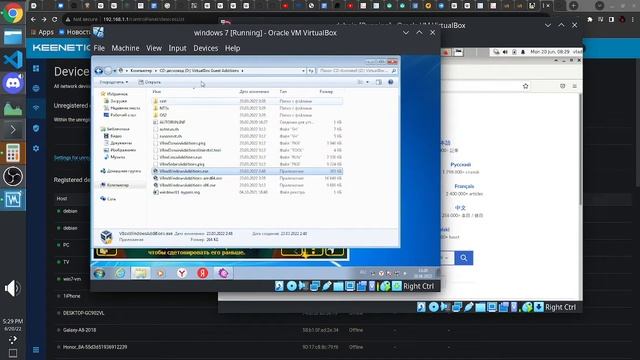Image resolution: width=640 pixels, height=360 pixels.
Task: Click optical disk indicator in the rear VM status bar
Action: point(433,307)
